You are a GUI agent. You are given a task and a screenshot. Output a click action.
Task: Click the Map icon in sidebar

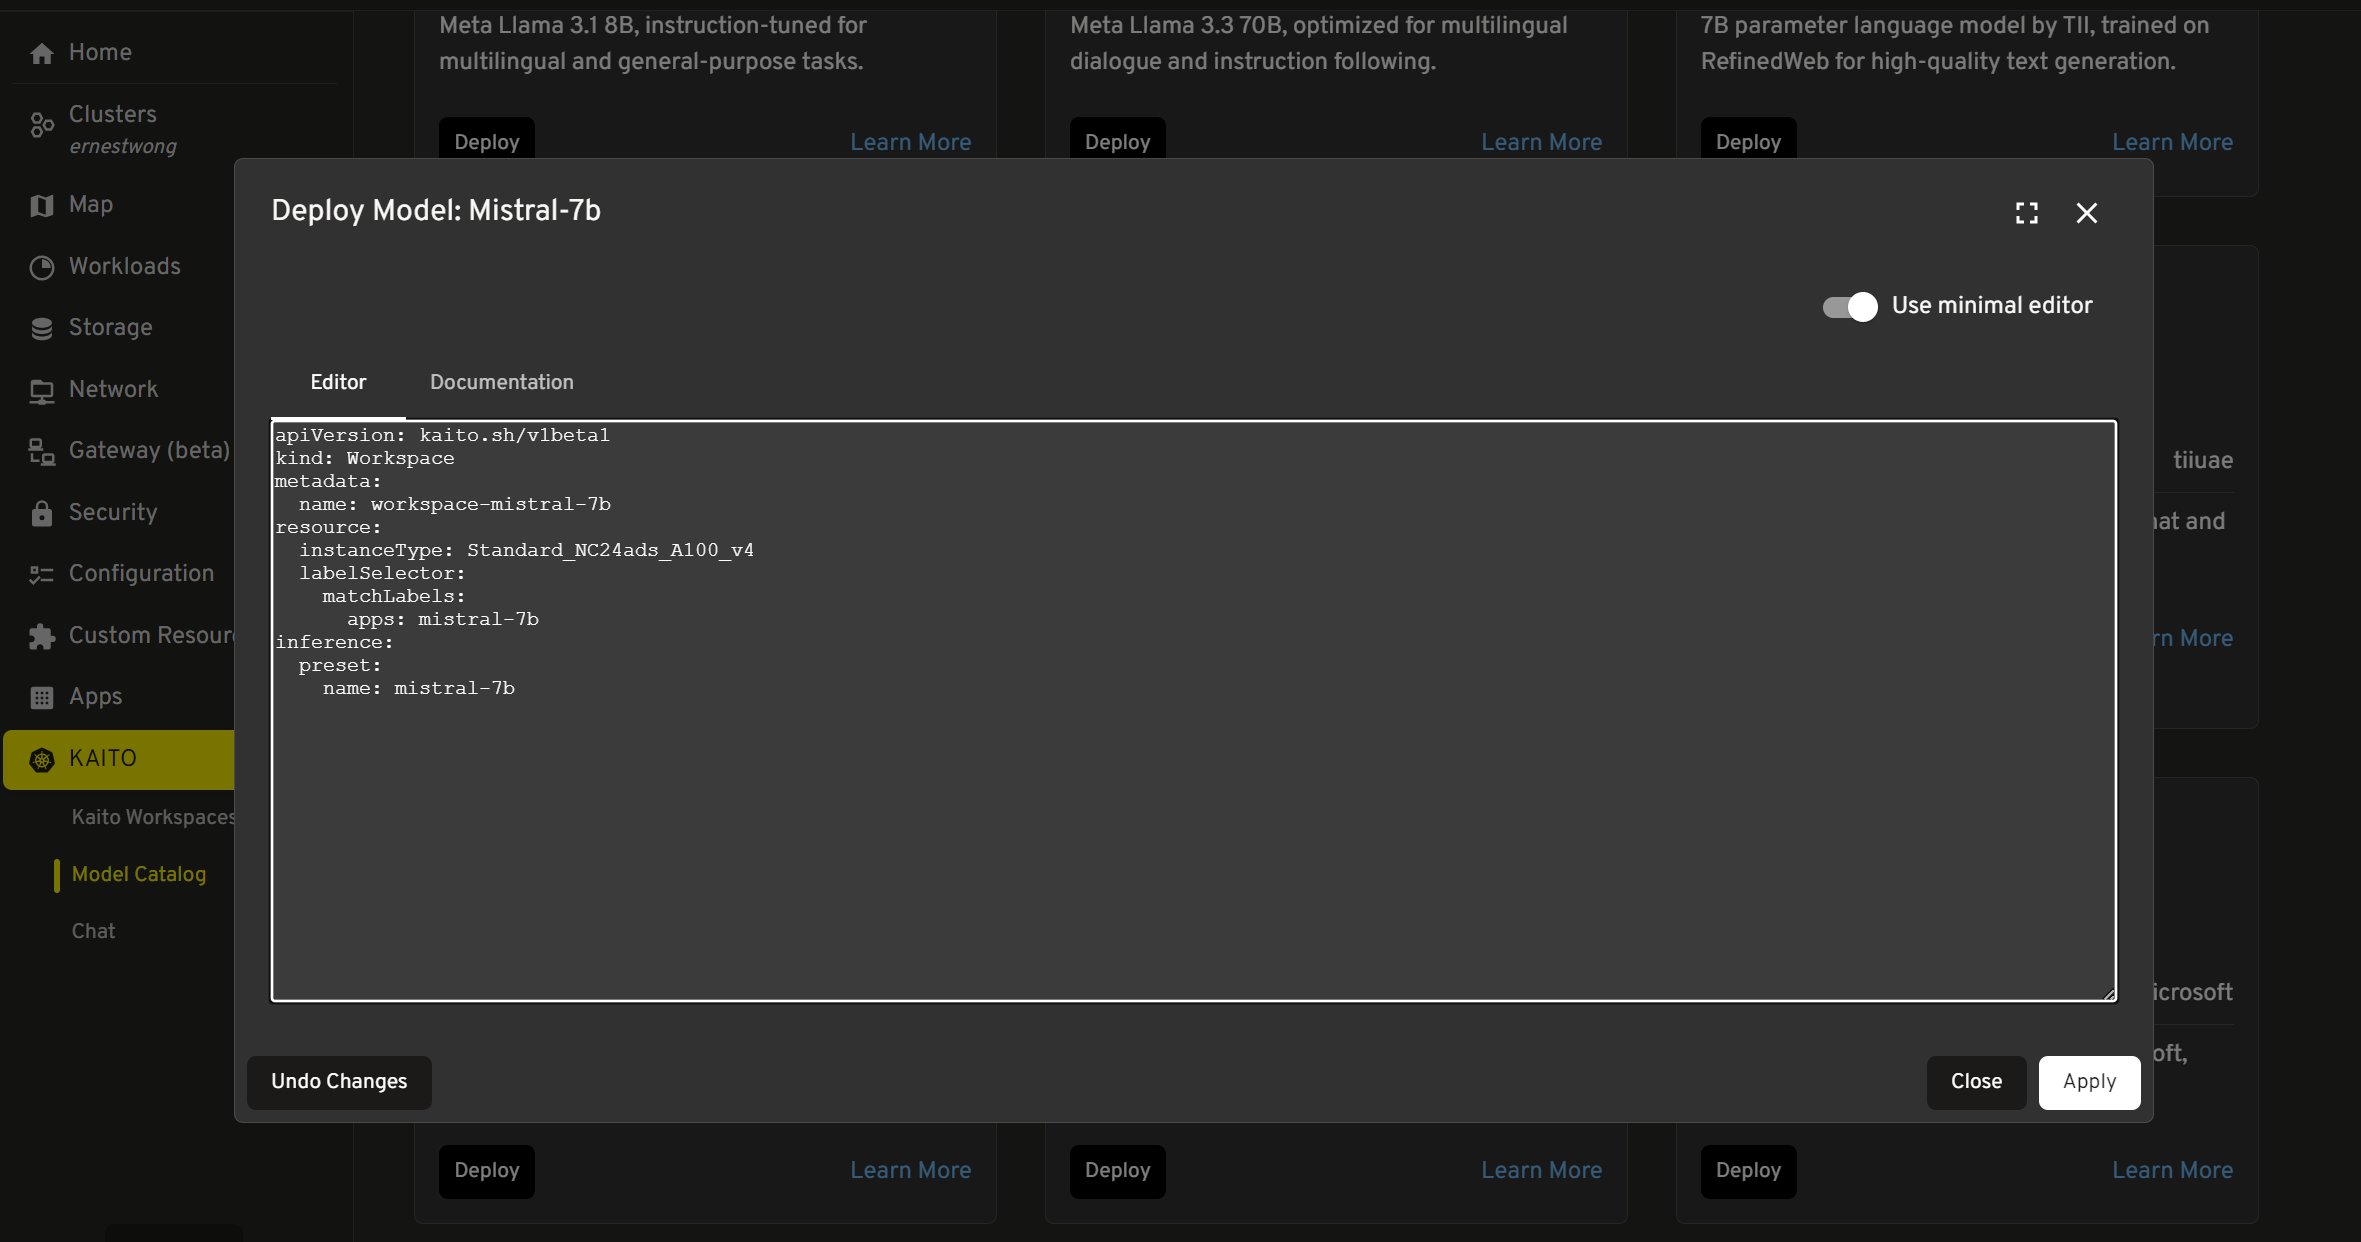click(42, 205)
